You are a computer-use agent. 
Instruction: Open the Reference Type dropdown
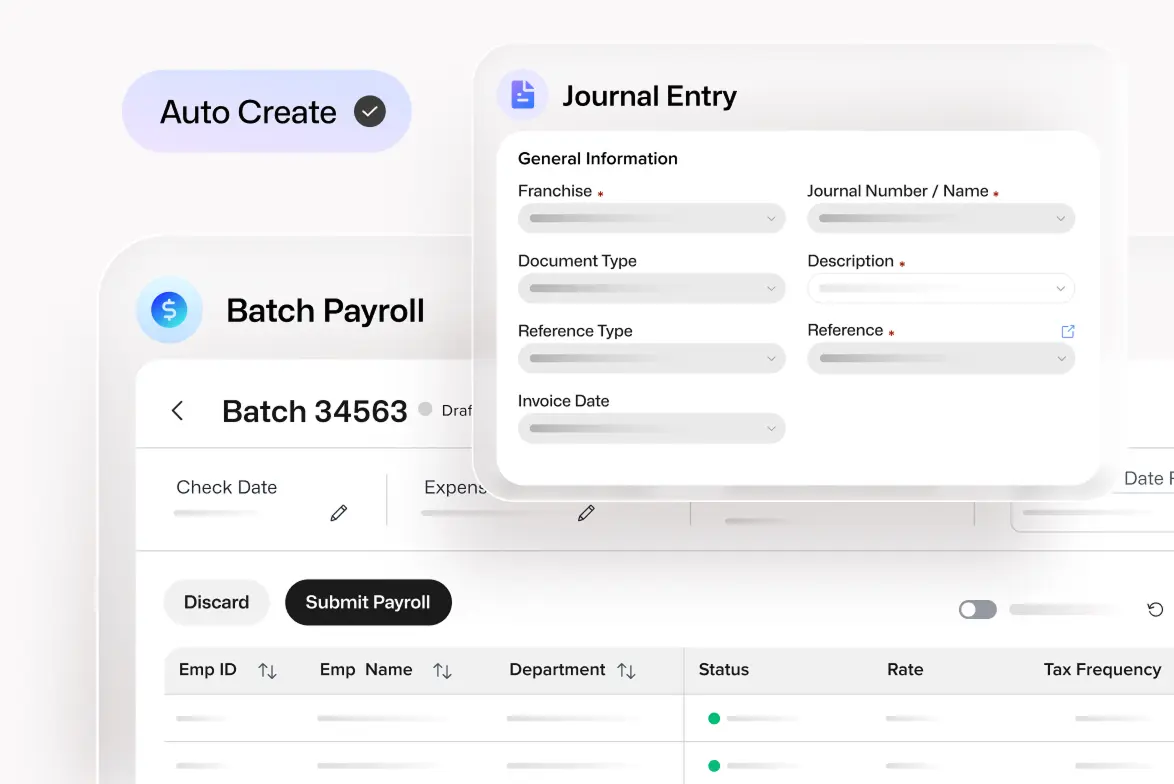point(651,359)
